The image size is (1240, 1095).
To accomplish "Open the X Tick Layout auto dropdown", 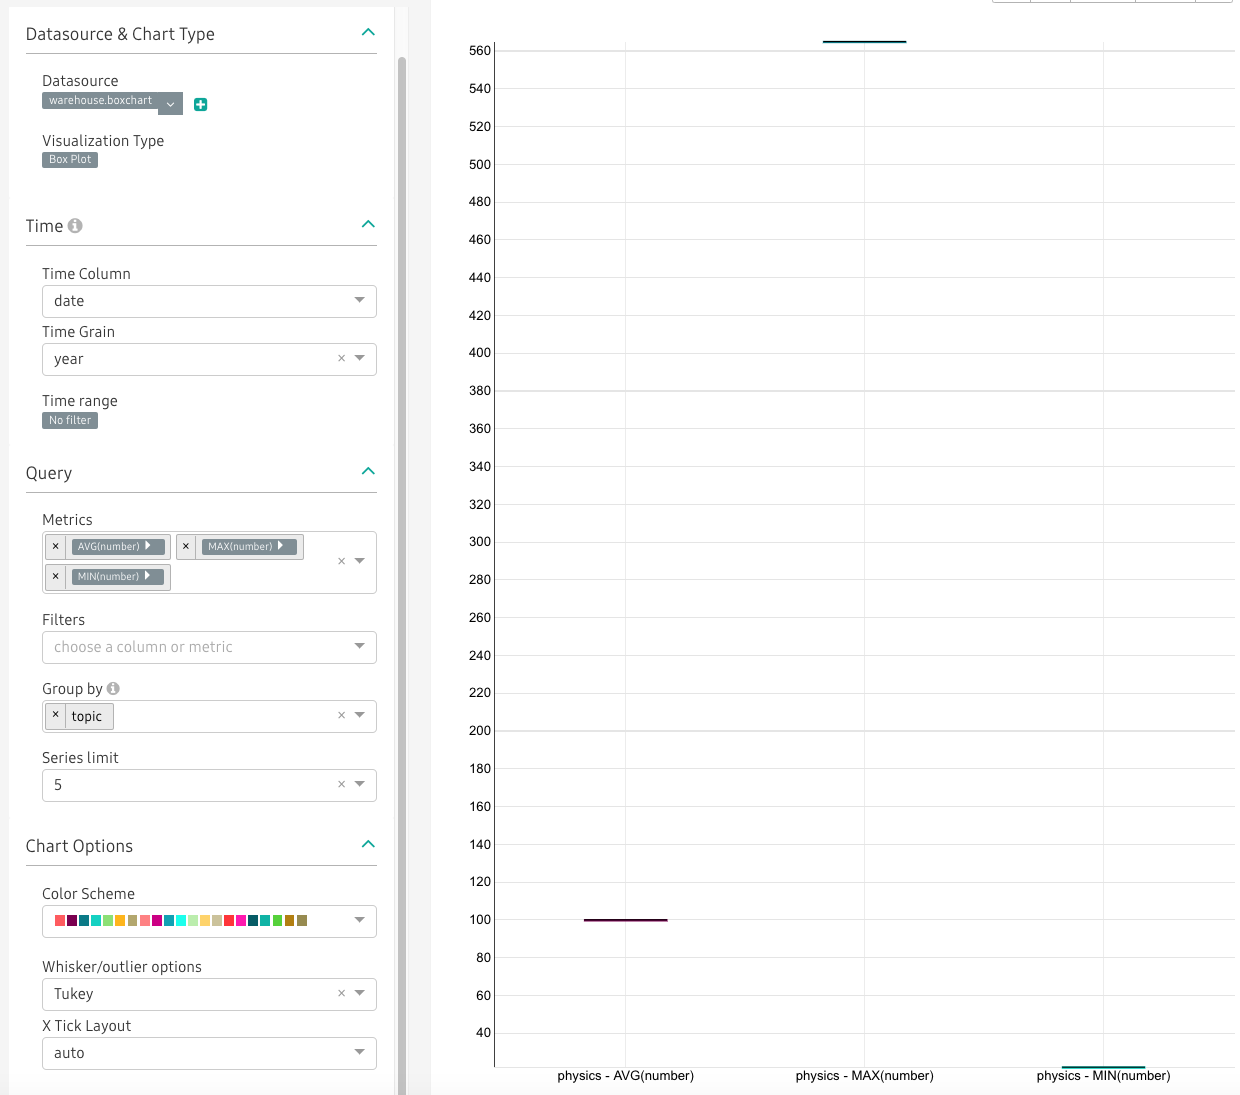I will [209, 1053].
